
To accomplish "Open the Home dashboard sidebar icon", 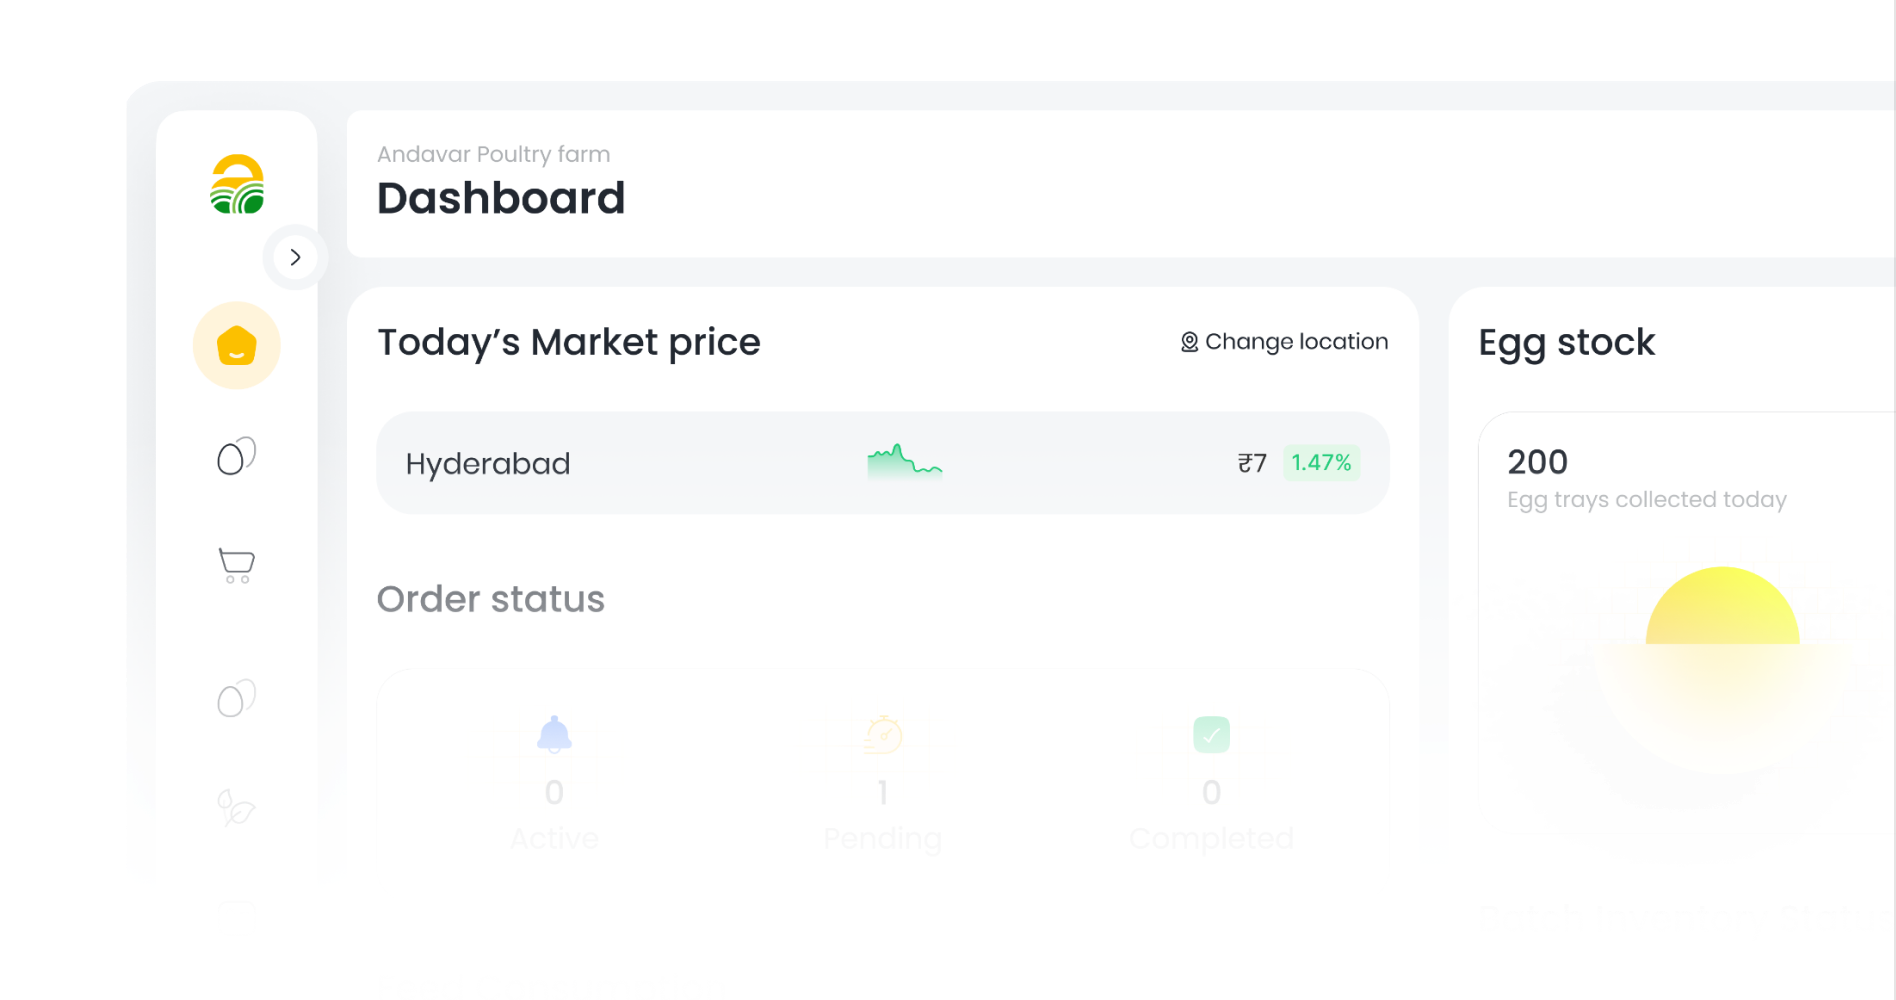I will click(x=237, y=346).
